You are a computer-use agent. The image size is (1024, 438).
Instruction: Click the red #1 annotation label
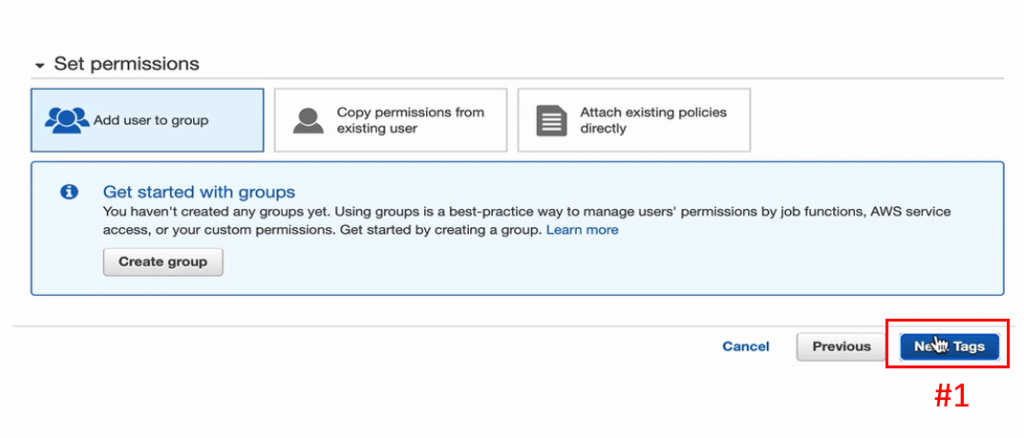click(951, 396)
